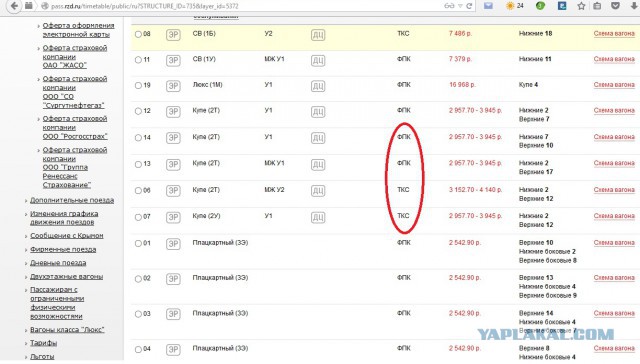Click the ДЦ icon in car 13 row
640x364 pixels.
coord(318,164)
